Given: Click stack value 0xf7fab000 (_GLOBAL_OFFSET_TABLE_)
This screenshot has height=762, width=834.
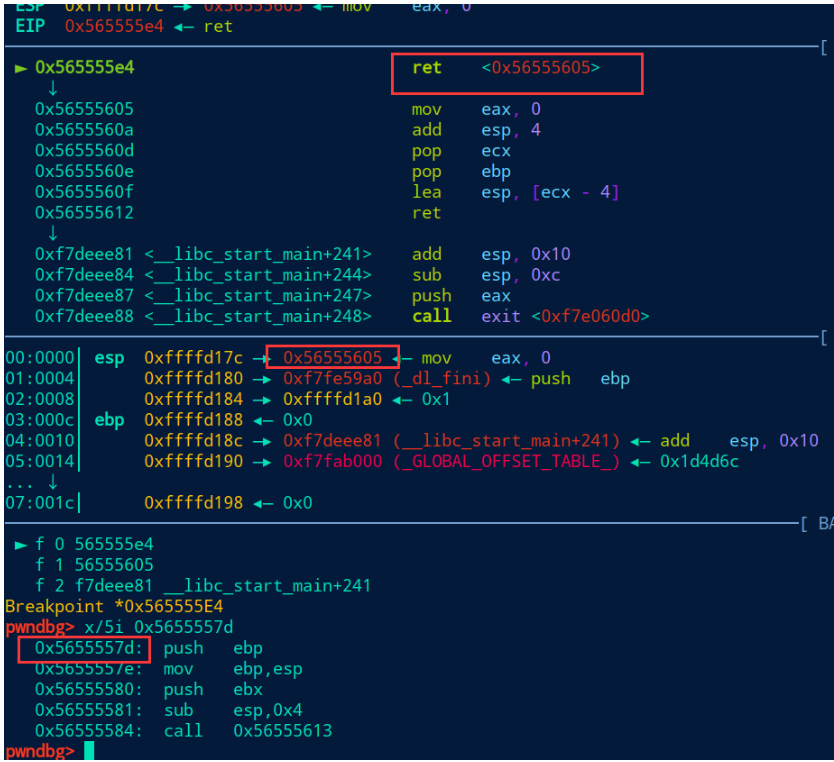Looking at the screenshot, I should 452,462.
